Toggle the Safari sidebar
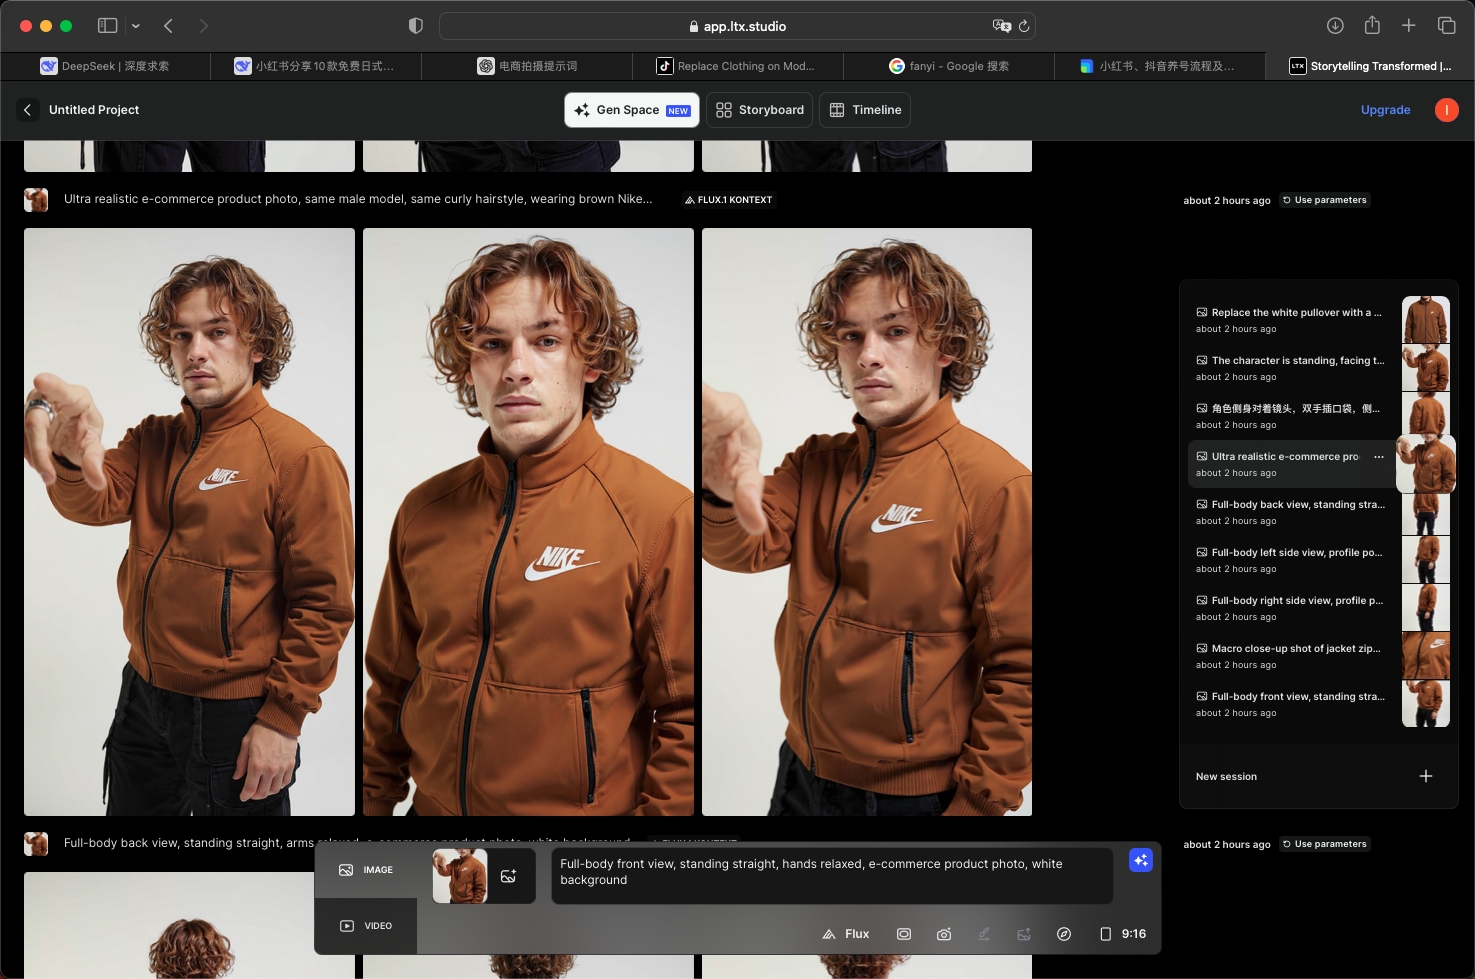This screenshot has height=979, width=1475. 108,26
